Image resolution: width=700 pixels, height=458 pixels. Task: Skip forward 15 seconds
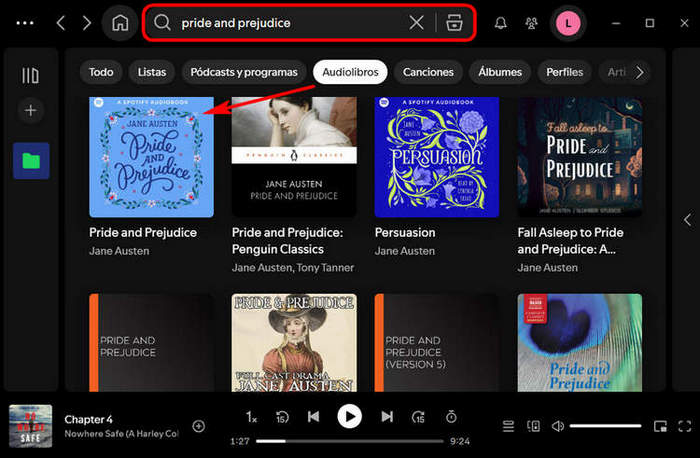(418, 417)
